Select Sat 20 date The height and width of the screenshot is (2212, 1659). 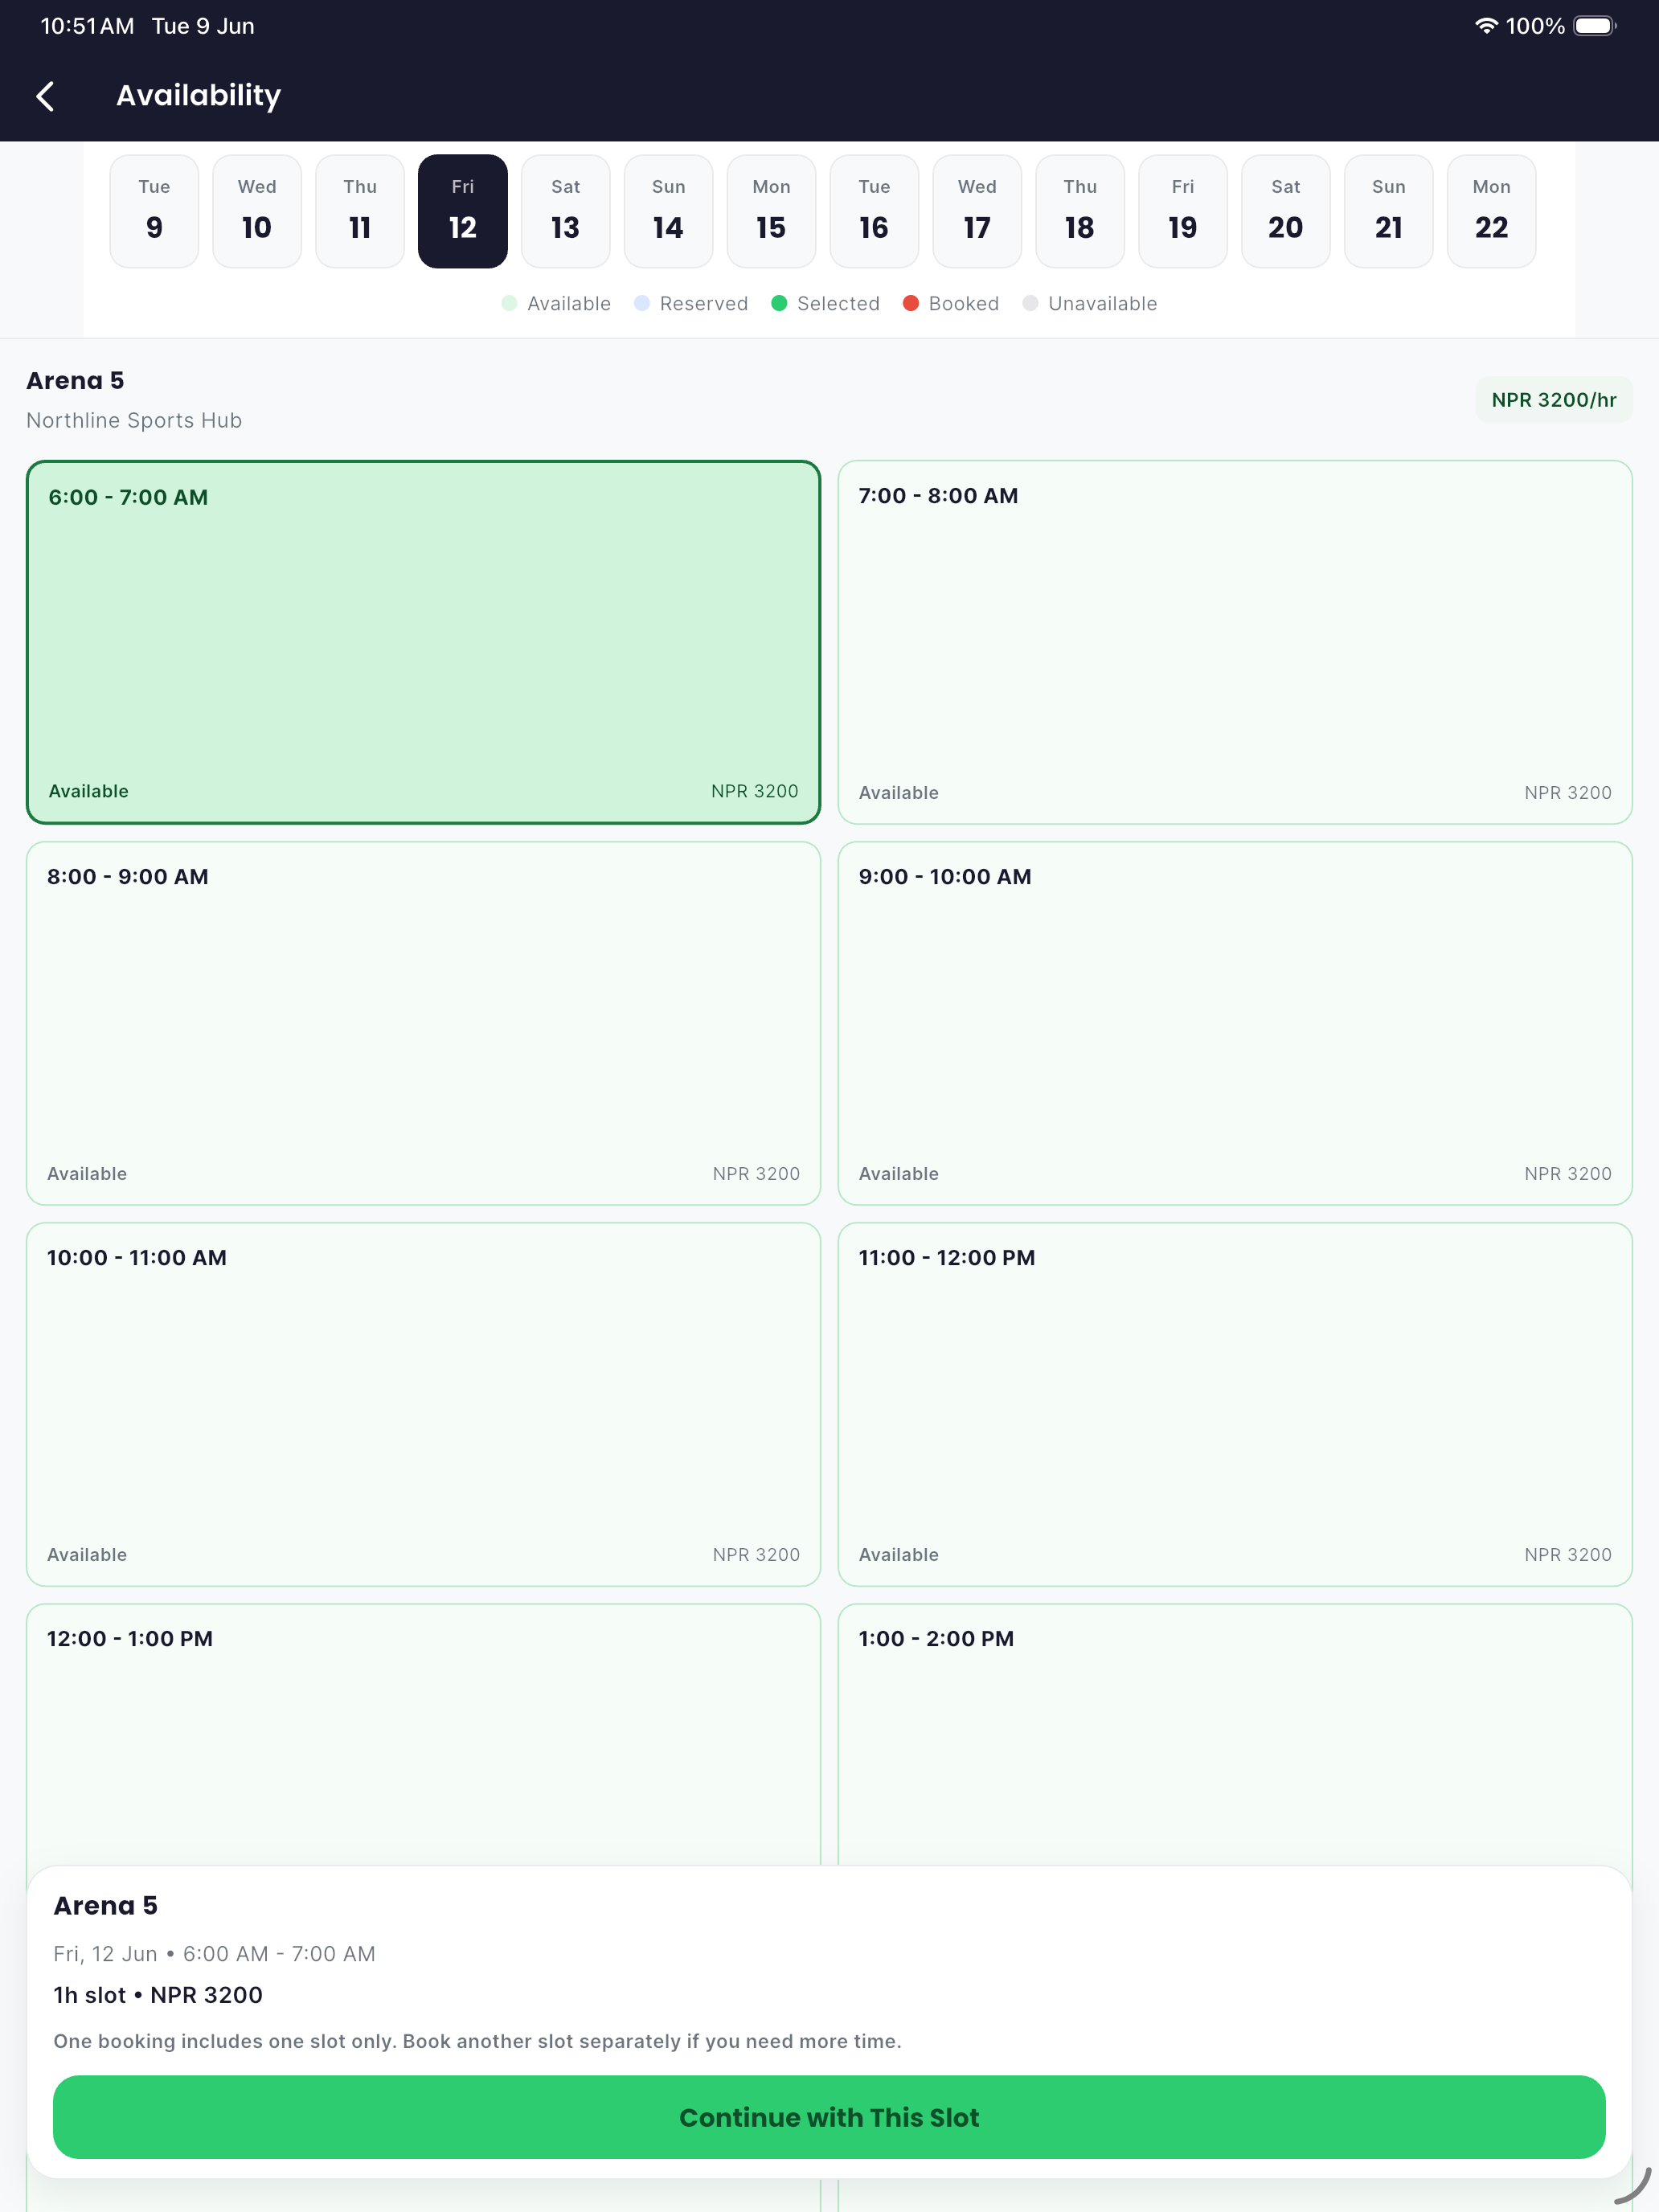(x=1286, y=211)
